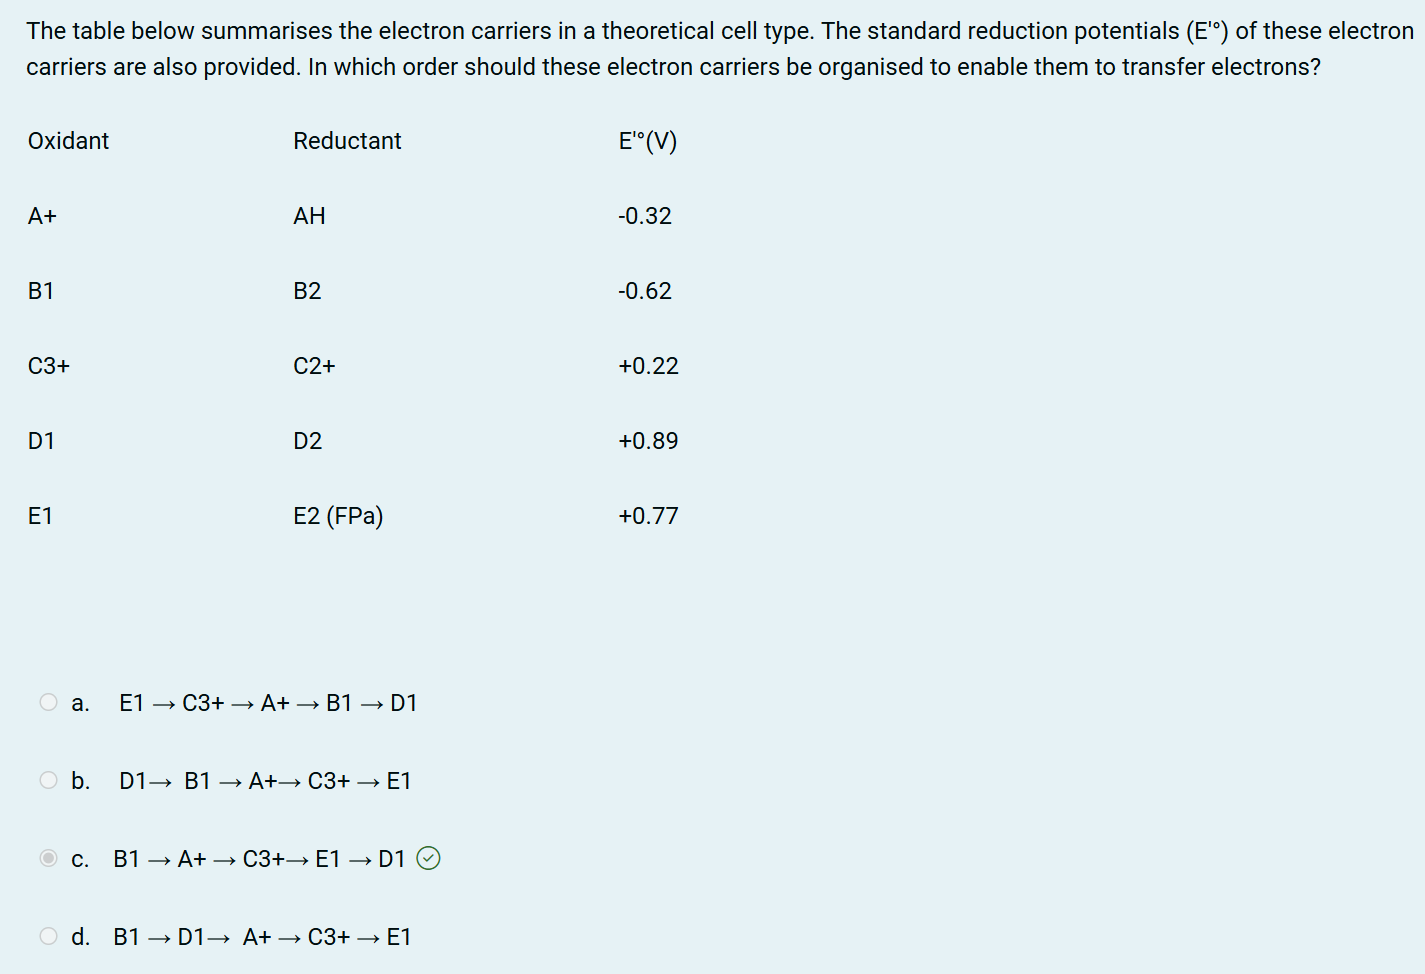Viewport: 1425px width, 974px height.
Task: Click the E2 (FPa) reductant cell
Action: click(x=338, y=516)
